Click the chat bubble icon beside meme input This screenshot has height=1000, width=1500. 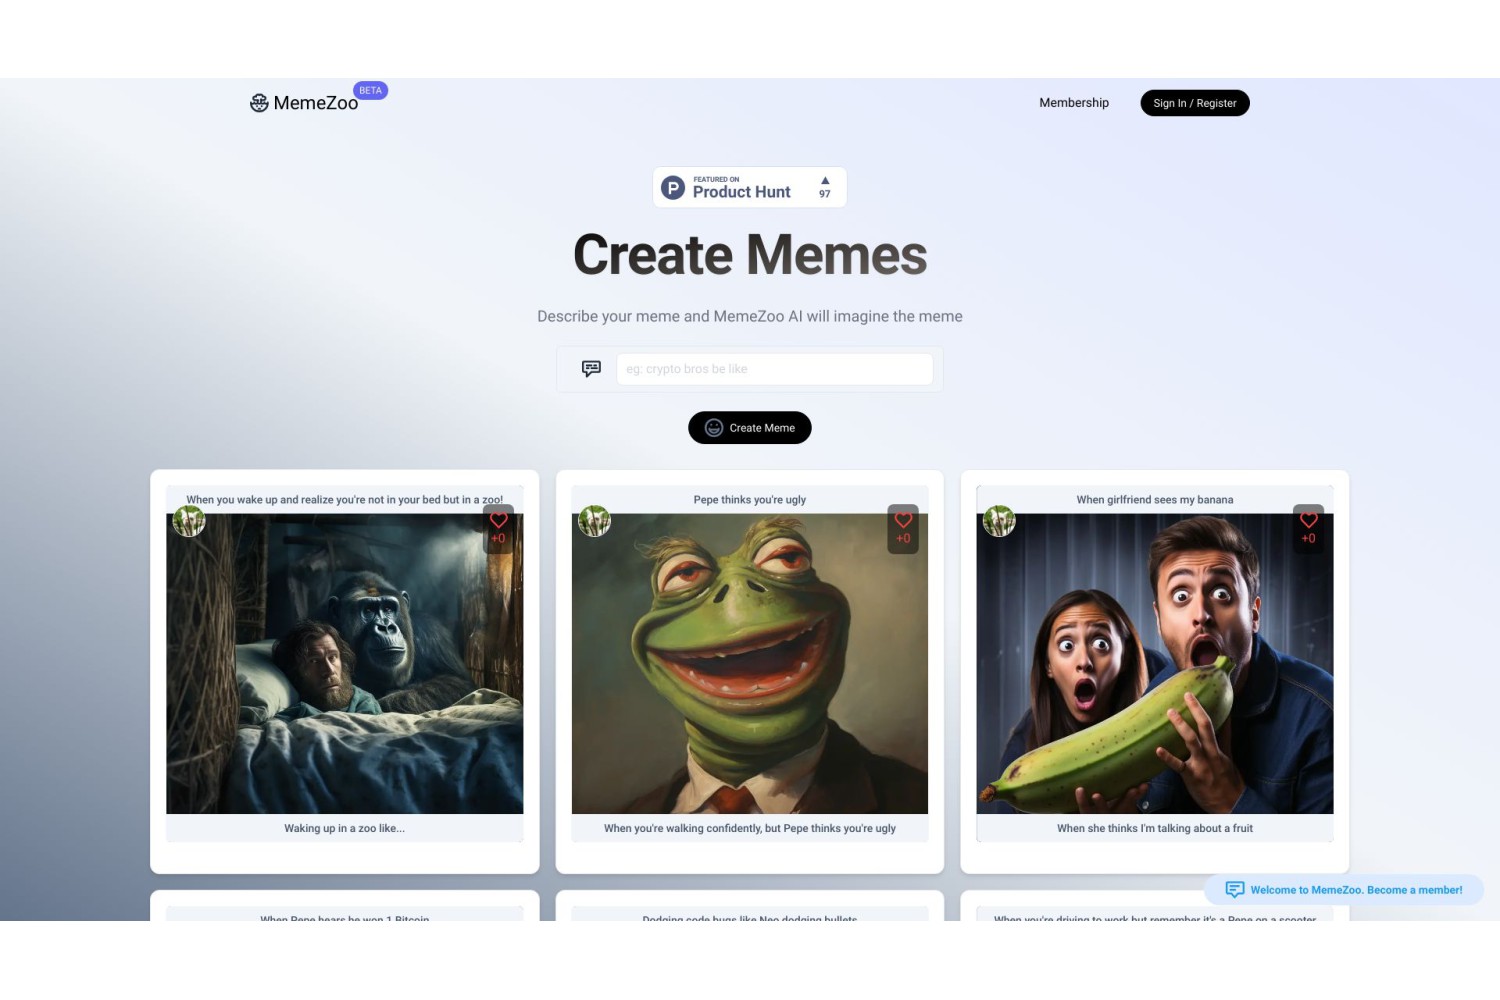click(591, 369)
